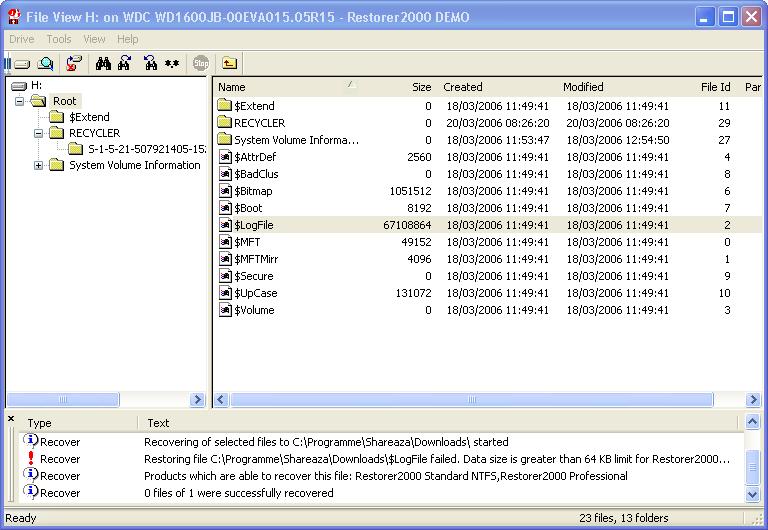Image resolution: width=768 pixels, height=530 pixels.
Task: Click file list scroll left arrow
Action: tap(221, 400)
